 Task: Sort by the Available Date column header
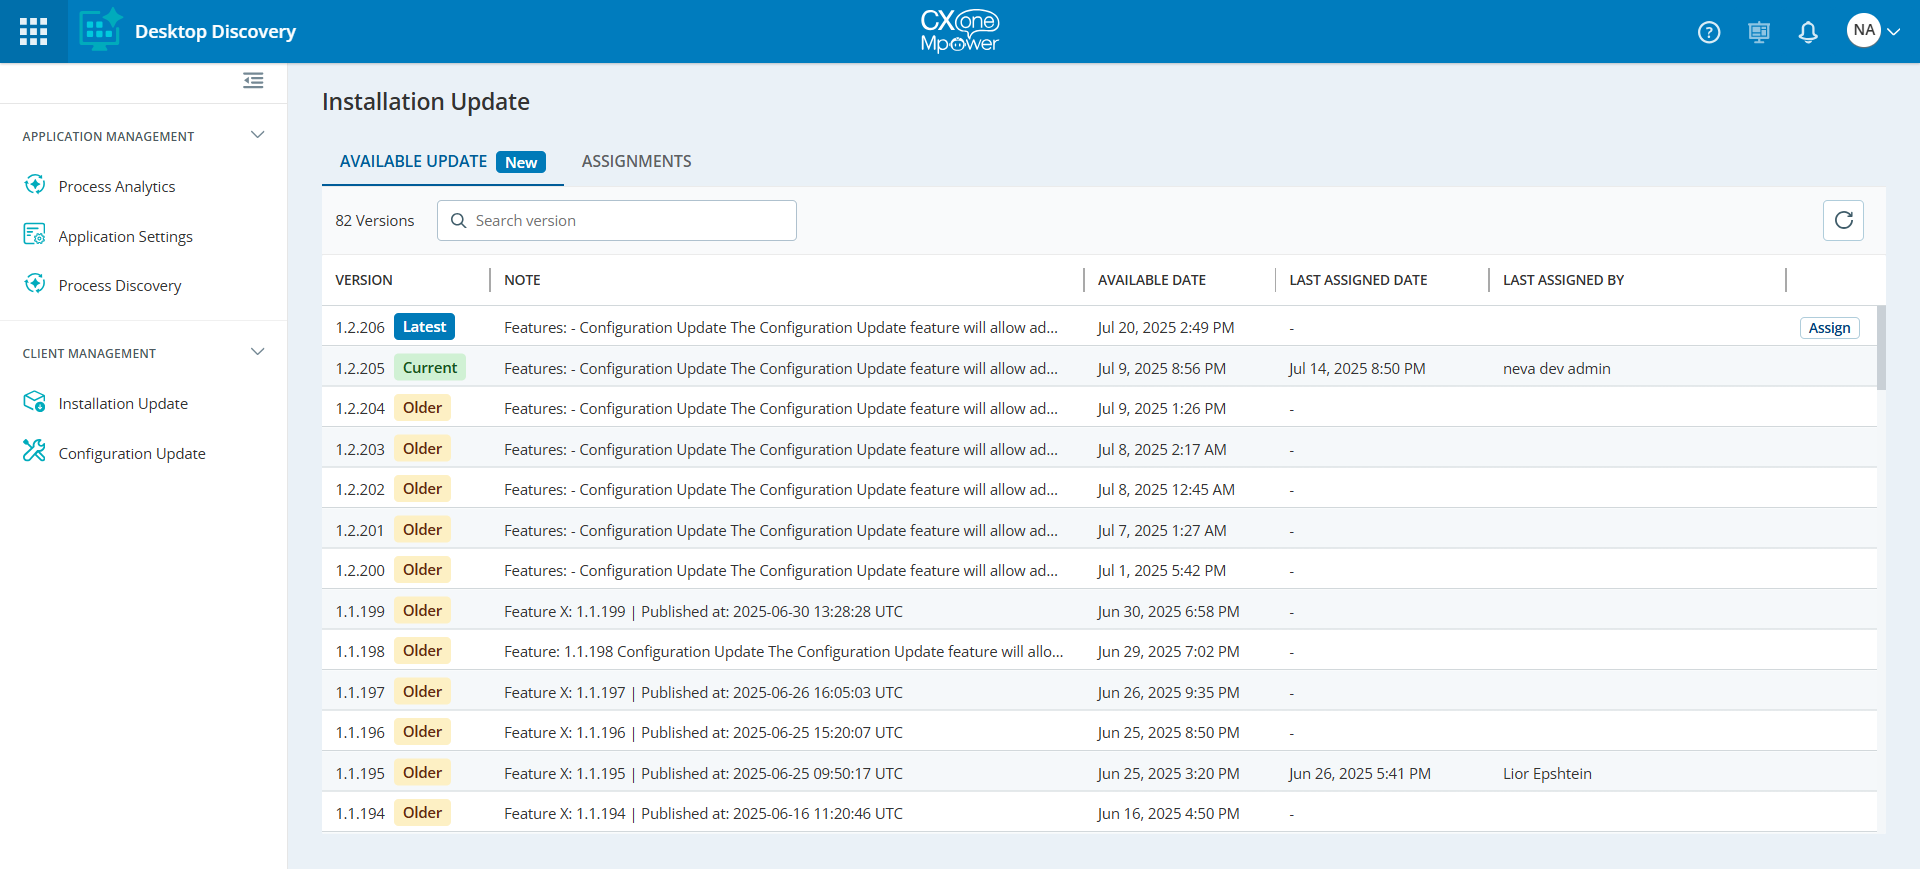[x=1151, y=280]
